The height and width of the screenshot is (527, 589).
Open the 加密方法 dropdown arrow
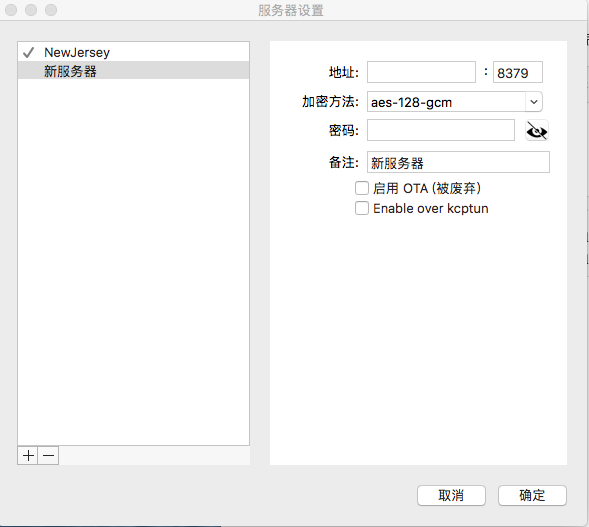[x=534, y=102]
